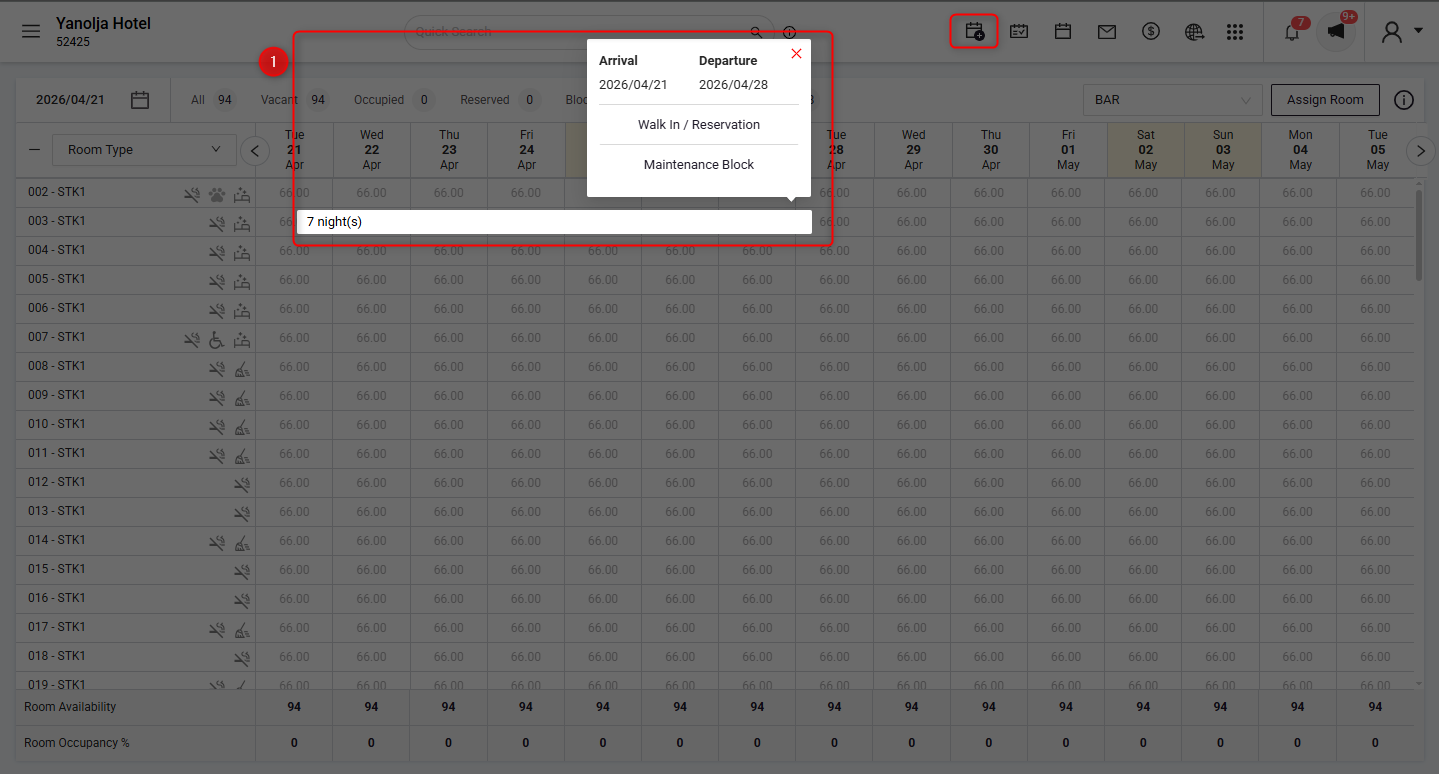The image size is (1439, 774).
Task: Click the paw pet-friendly icon on room 002
Action: (x=217, y=195)
